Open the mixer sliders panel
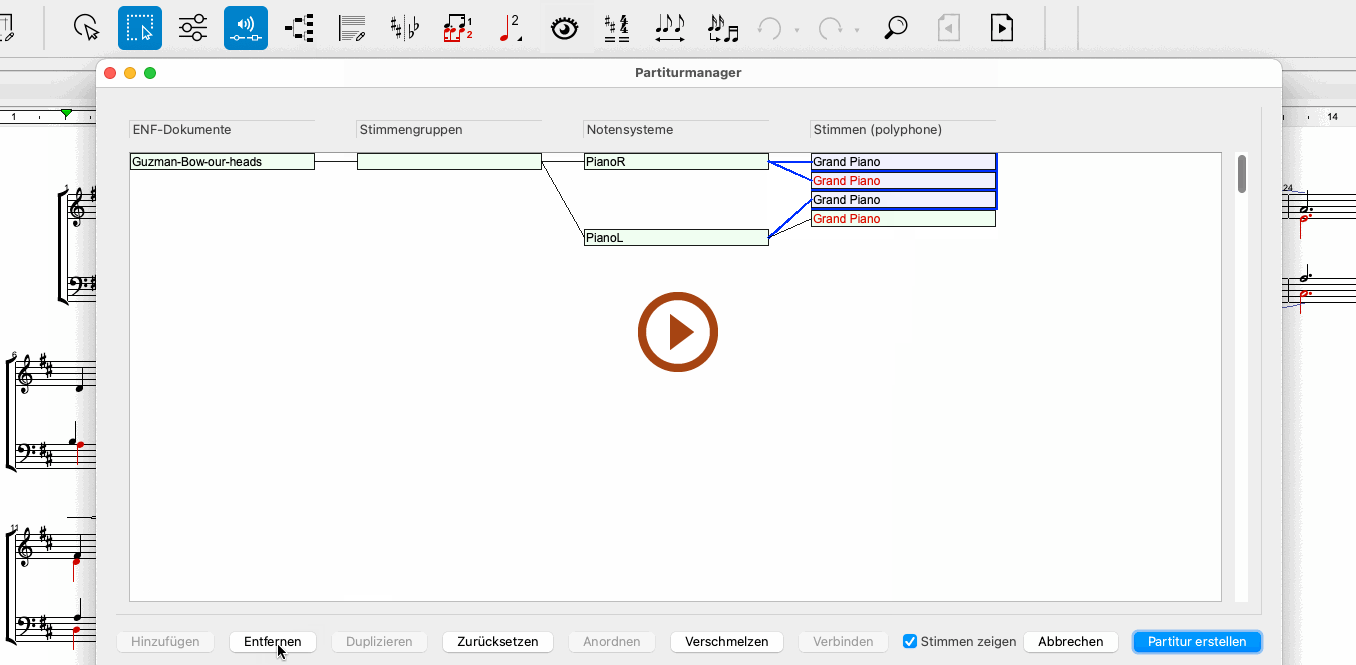The width and height of the screenshot is (1356, 665). [193, 28]
